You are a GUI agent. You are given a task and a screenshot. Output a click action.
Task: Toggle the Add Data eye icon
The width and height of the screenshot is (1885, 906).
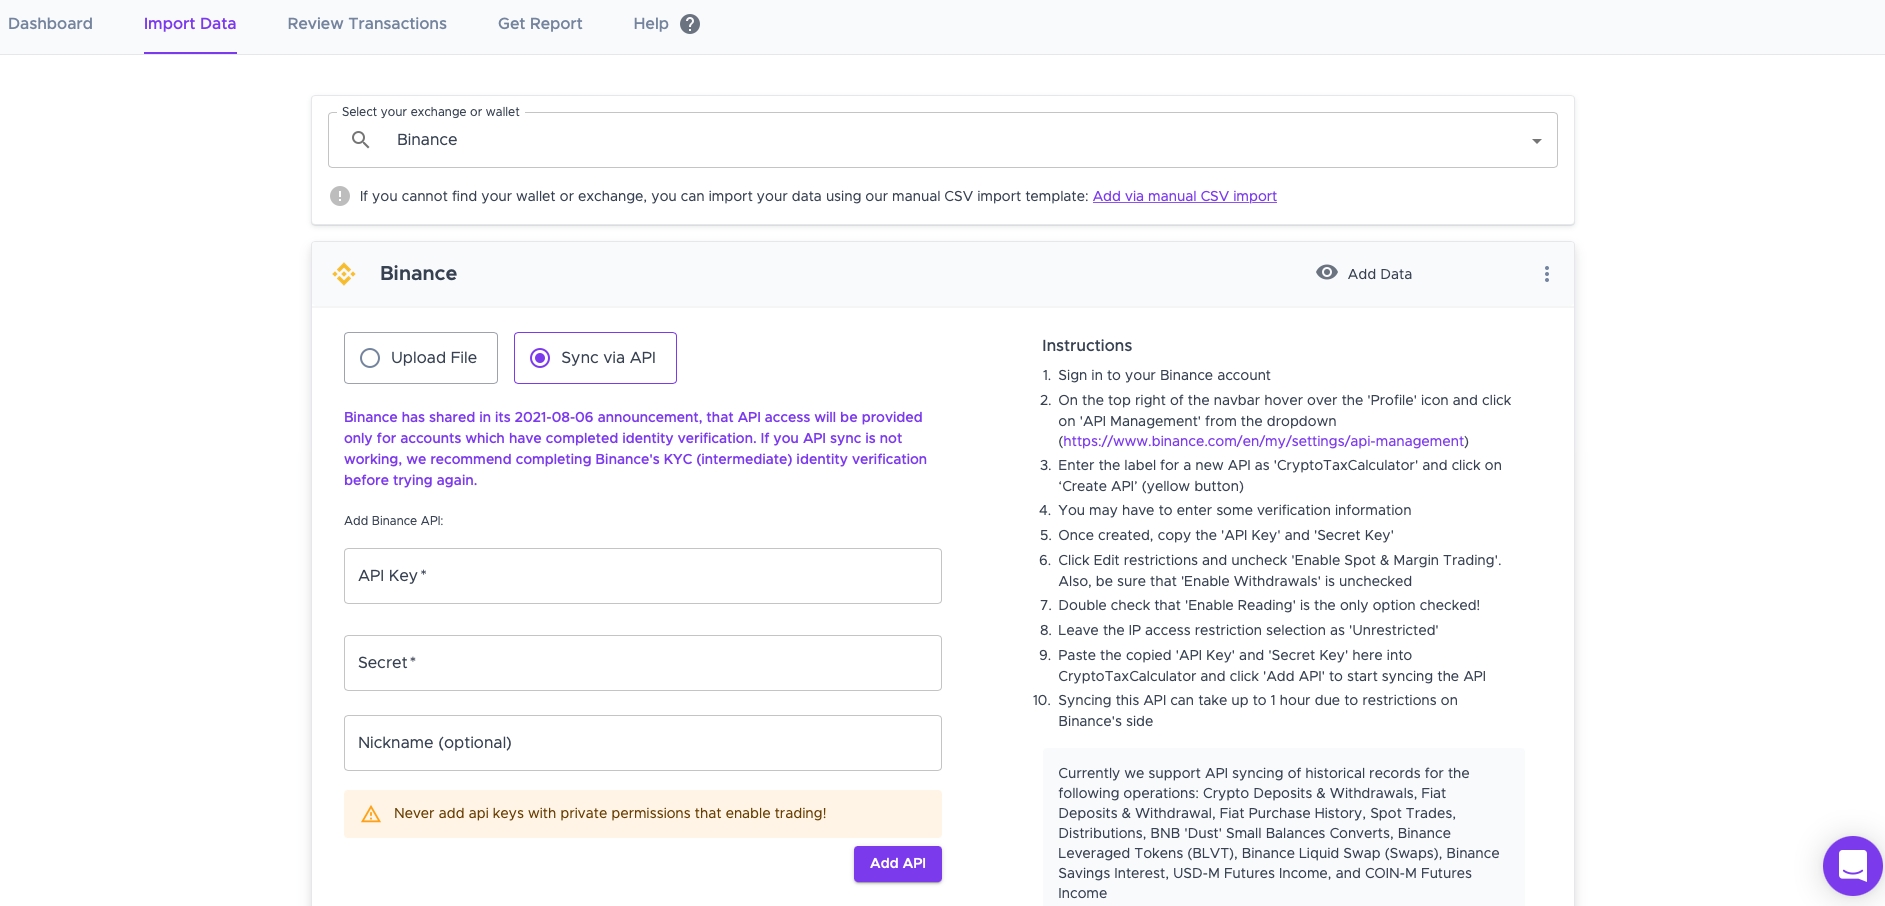(1327, 273)
